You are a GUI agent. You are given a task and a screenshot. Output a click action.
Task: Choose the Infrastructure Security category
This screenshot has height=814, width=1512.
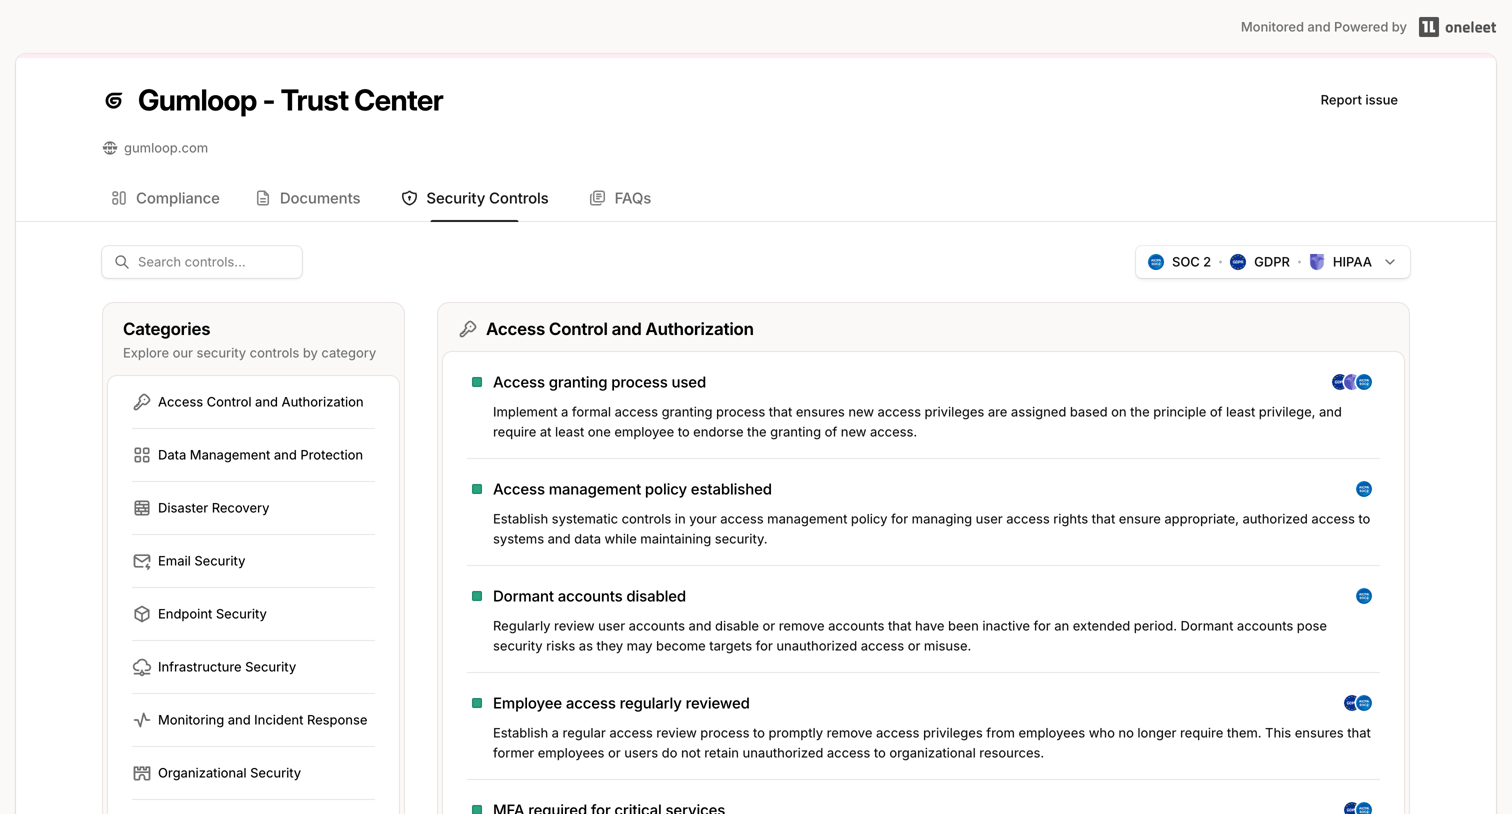(x=253, y=667)
